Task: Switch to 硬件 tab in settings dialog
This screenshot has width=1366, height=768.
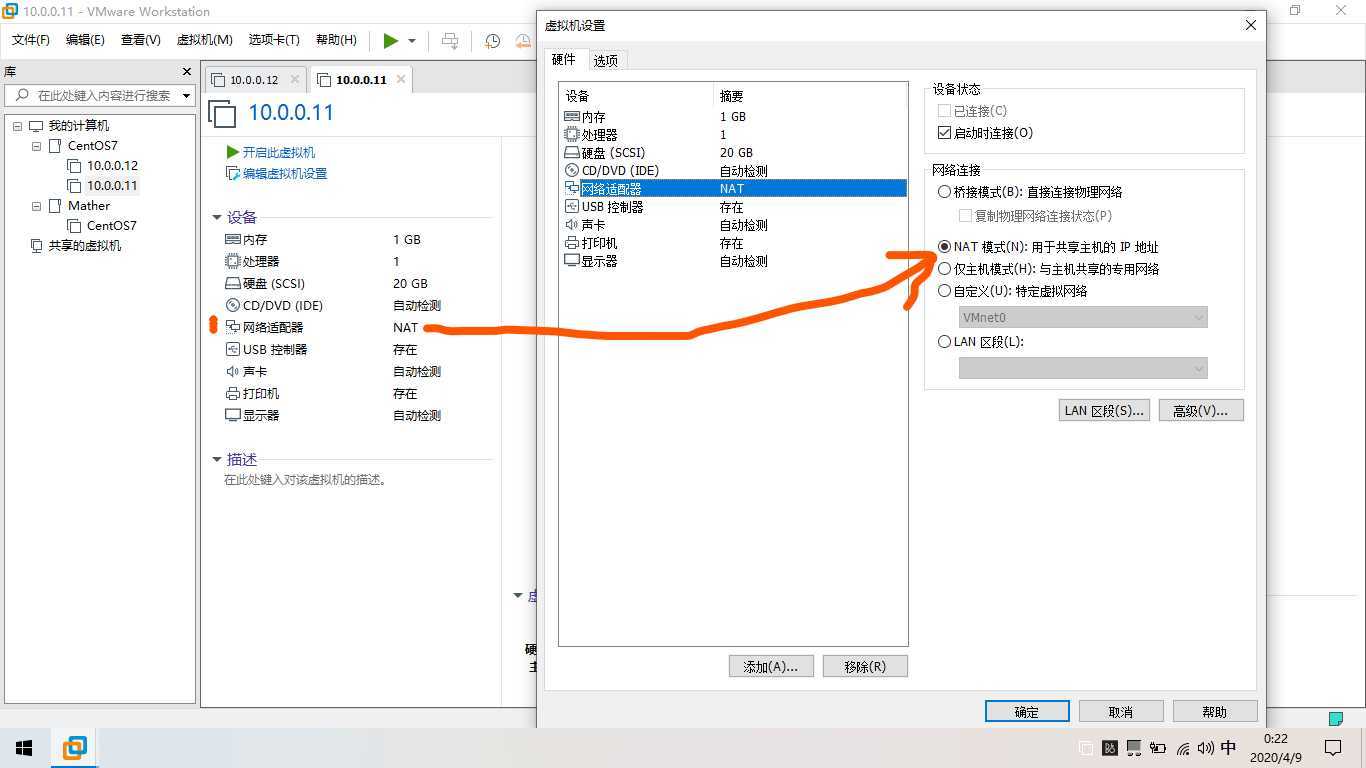Action: [x=564, y=60]
